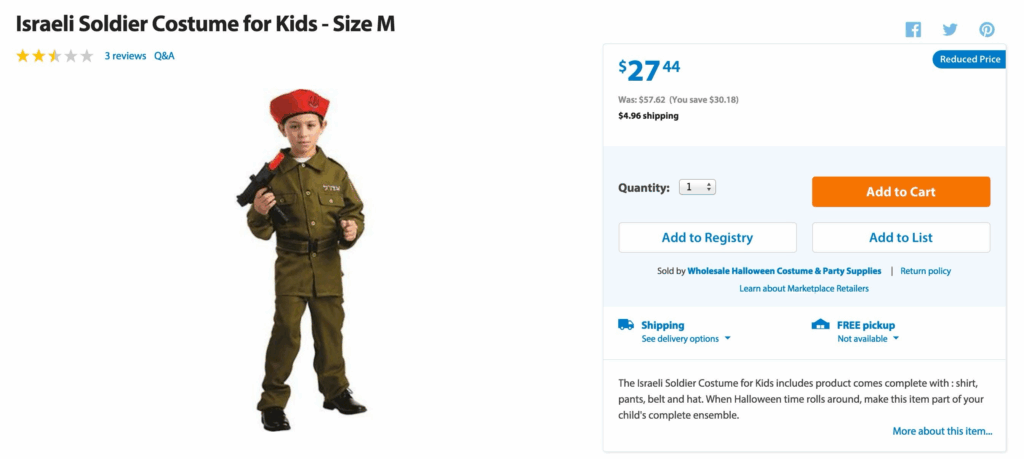
Task: Click Learn about Marketplace Retailers
Action: [x=803, y=289]
